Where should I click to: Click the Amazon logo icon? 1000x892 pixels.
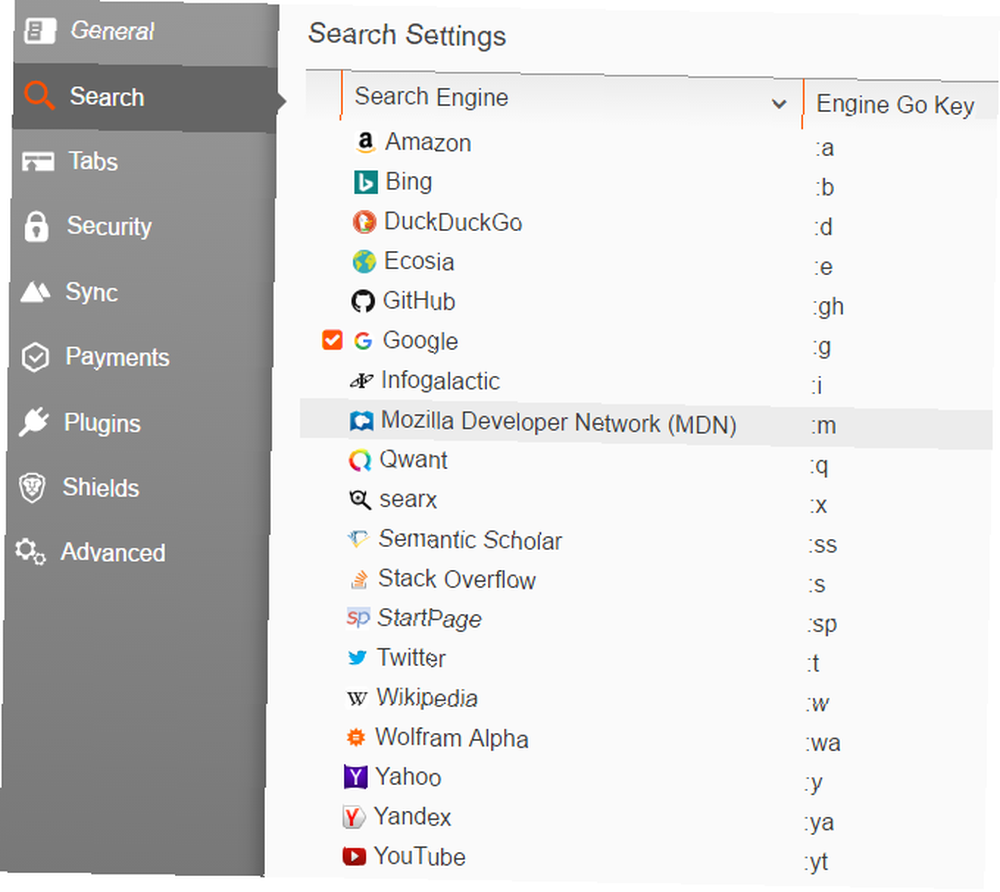click(x=365, y=142)
